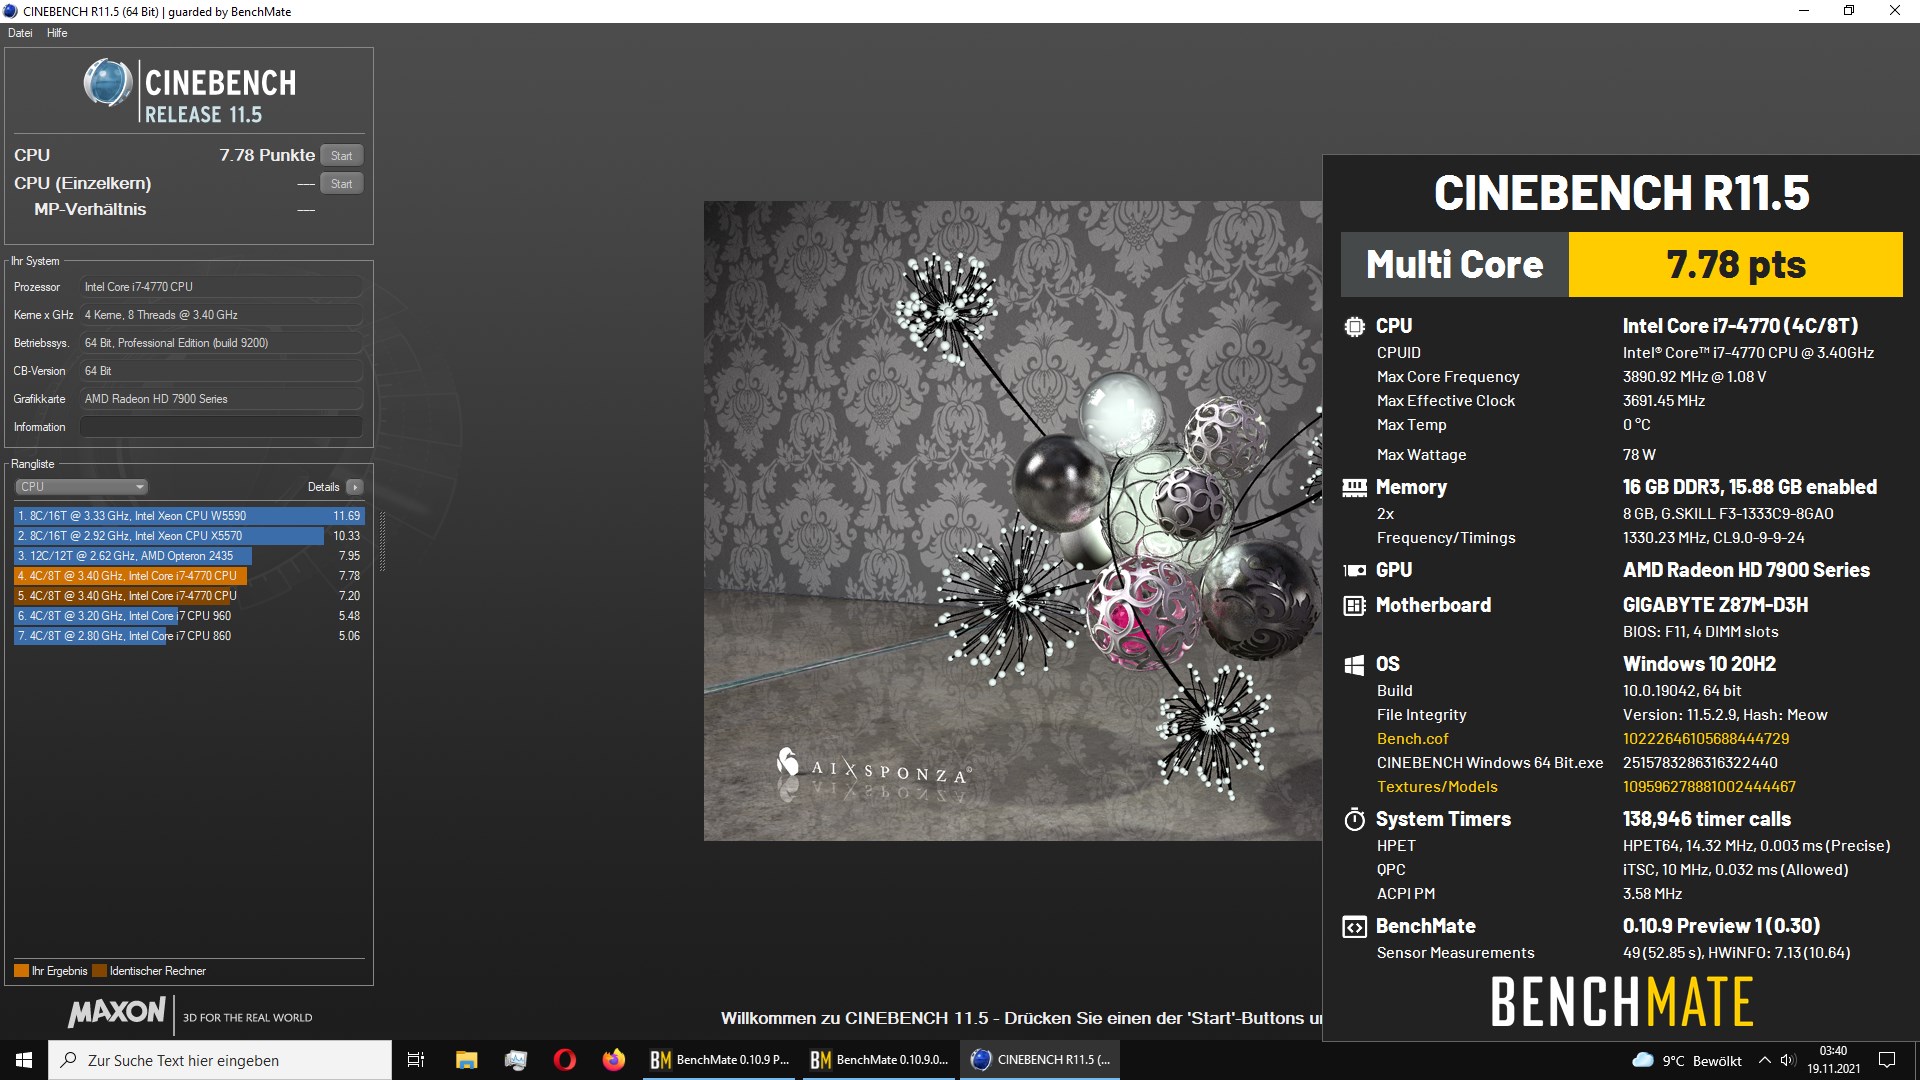Click the Betriebssys. field 64 Bit Professional Edition
Viewport: 1920px width, 1080px height.
click(221, 343)
